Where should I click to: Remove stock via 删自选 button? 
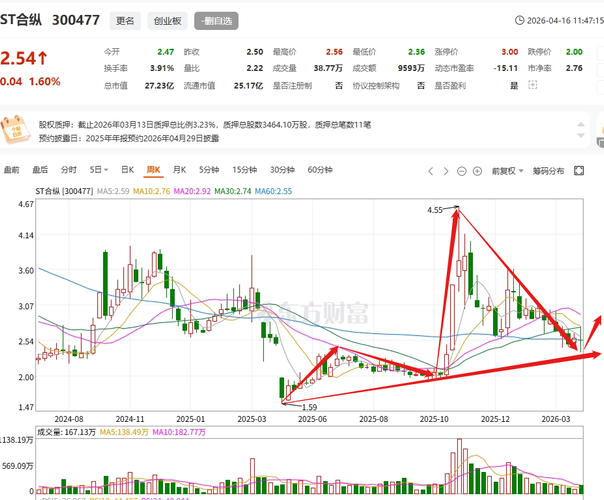tap(216, 21)
